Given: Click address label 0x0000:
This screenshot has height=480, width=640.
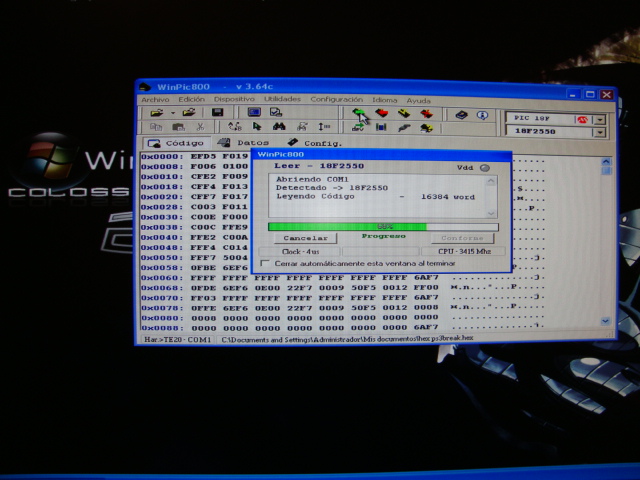Looking at the screenshot, I should (x=162, y=156).
